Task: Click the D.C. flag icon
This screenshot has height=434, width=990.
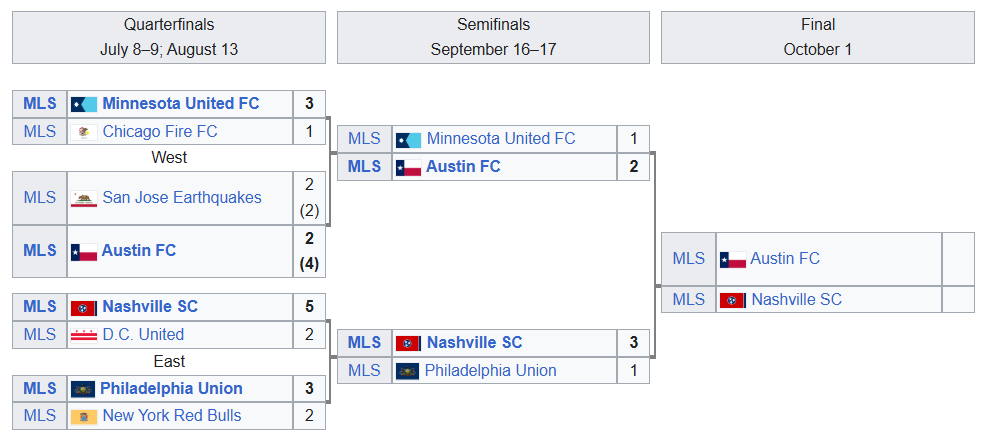Action: pyautogui.click(x=84, y=335)
